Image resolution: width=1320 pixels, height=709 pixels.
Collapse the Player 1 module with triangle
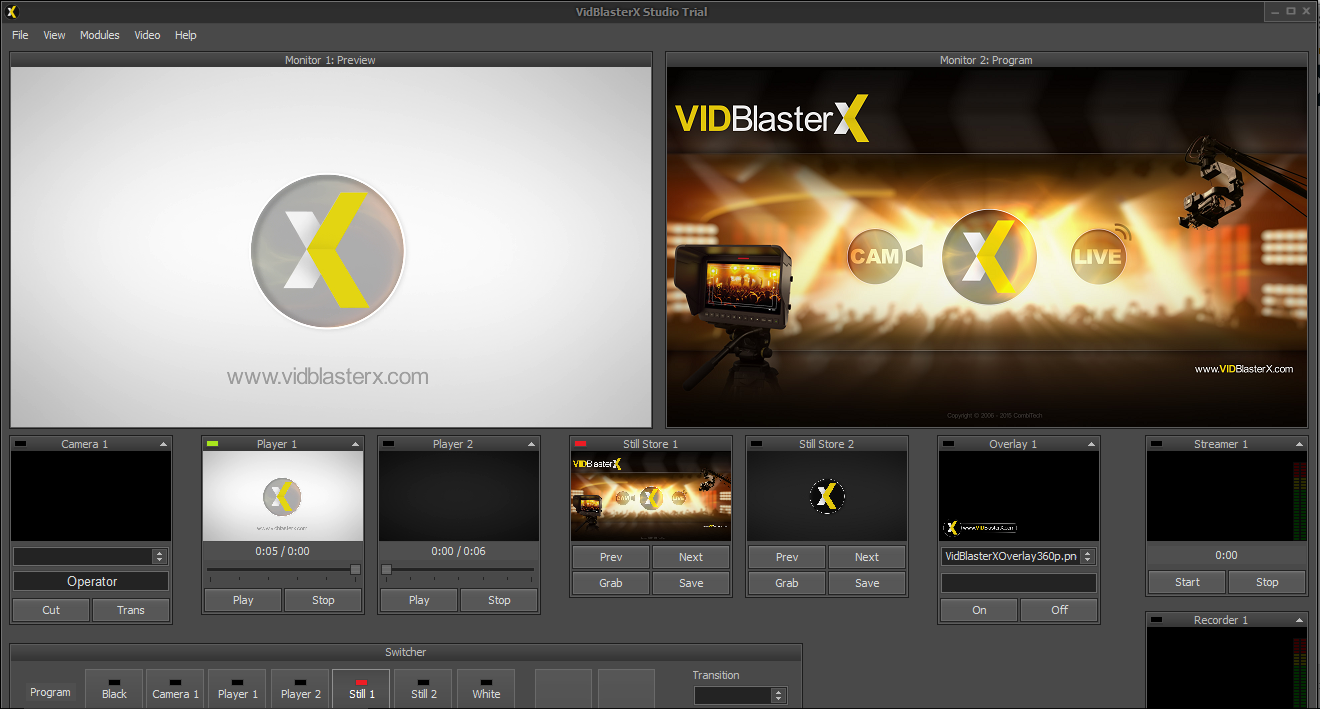[x=354, y=444]
